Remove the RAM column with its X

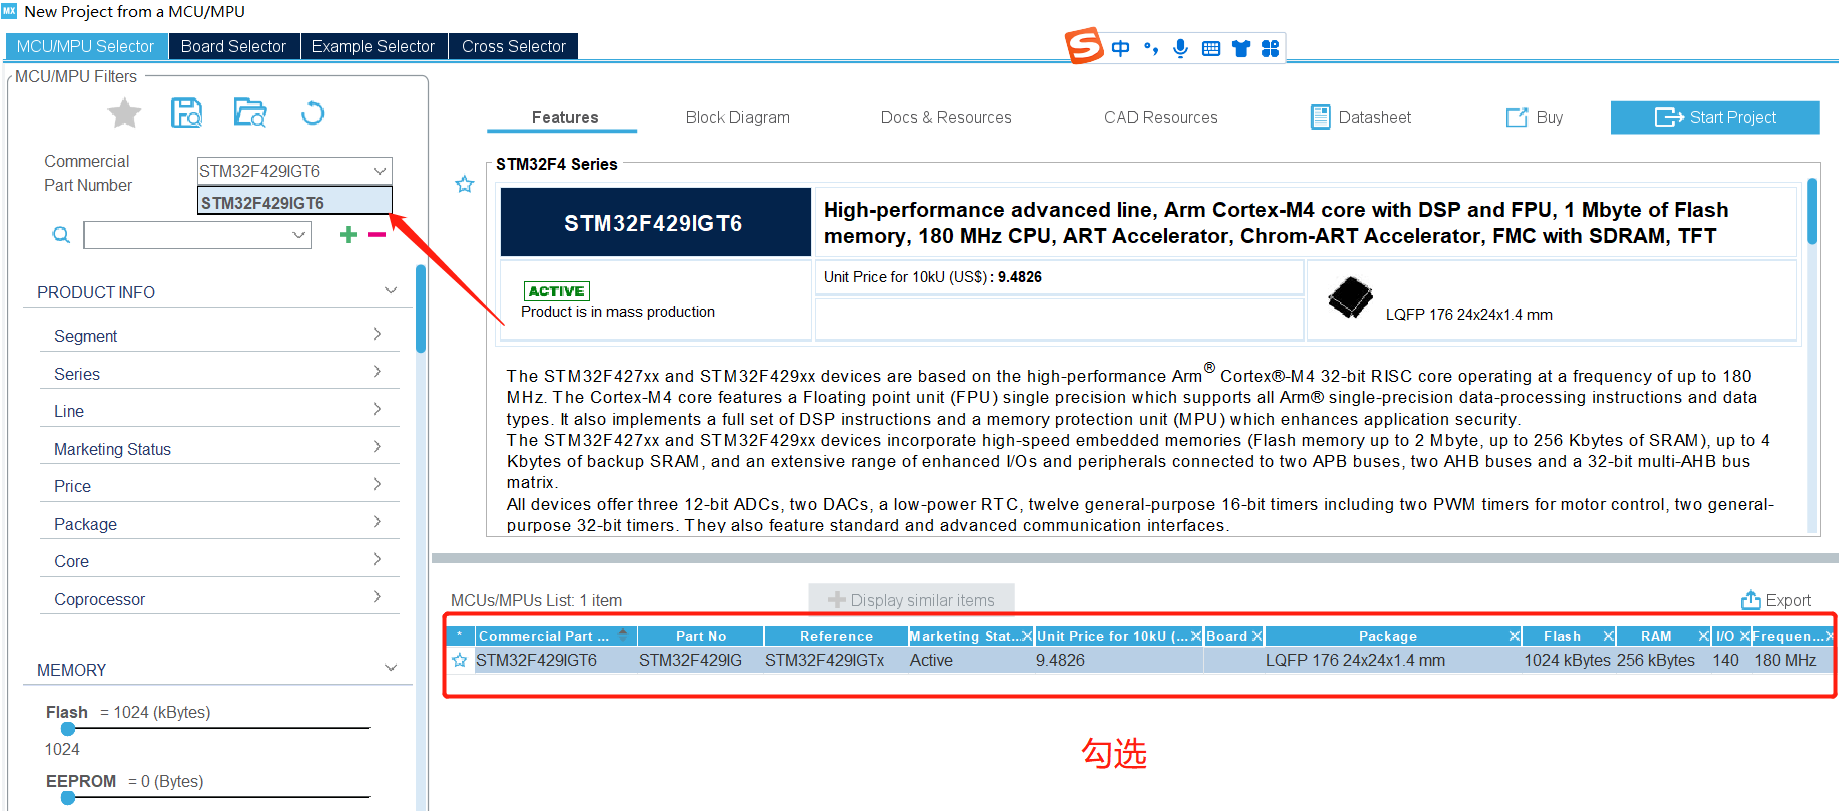1703,636
